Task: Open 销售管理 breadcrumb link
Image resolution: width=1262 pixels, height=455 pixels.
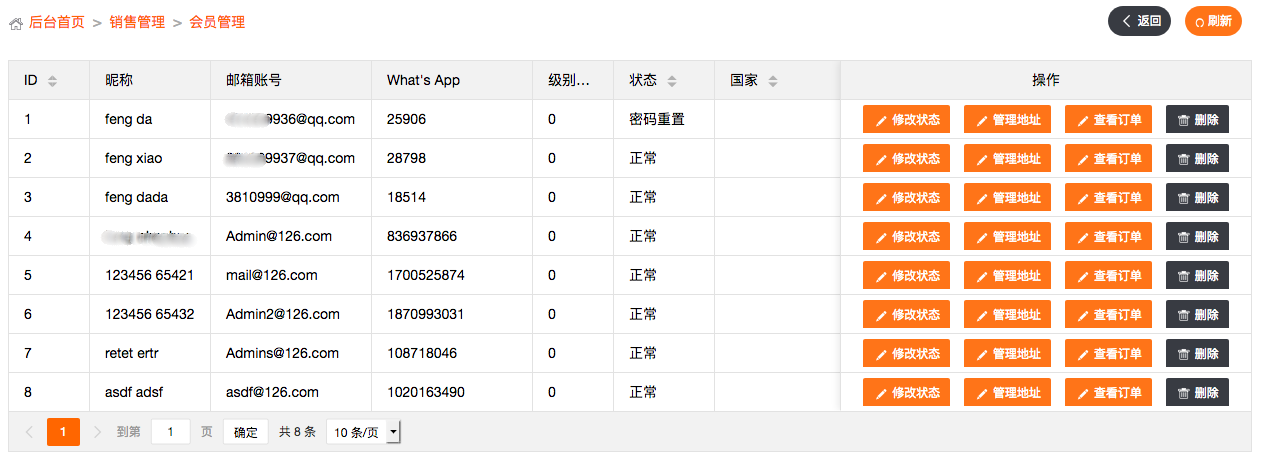Action: pyautogui.click(x=137, y=22)
